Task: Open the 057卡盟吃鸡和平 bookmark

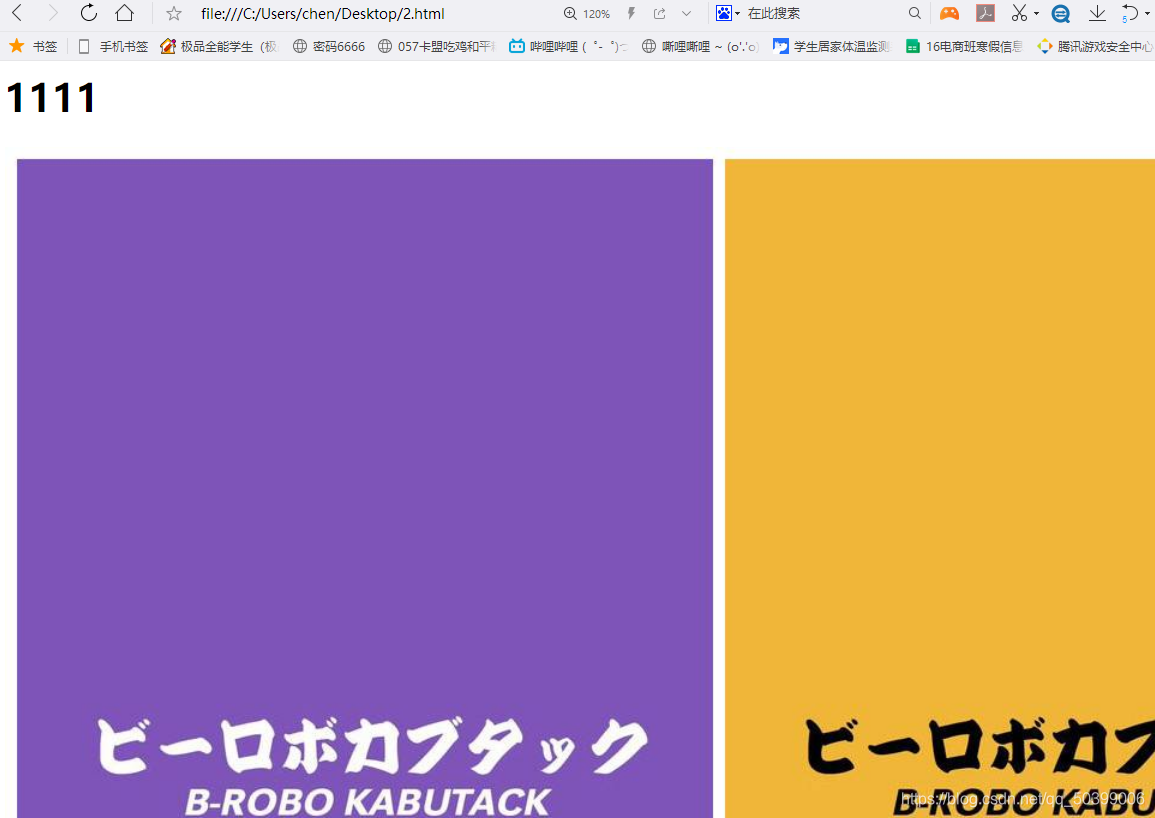Action: pos(436,46)
